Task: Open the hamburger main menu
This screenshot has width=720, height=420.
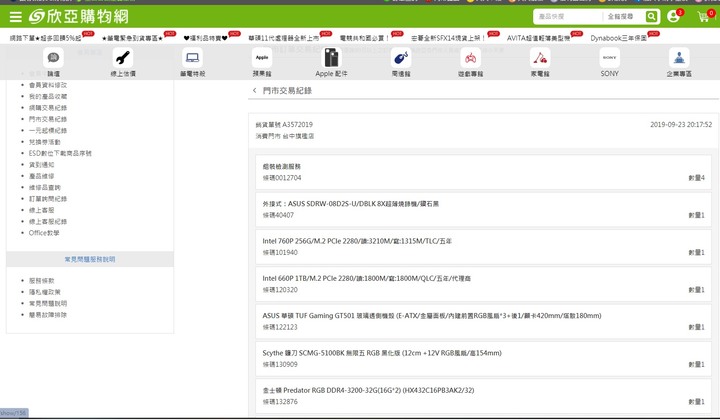Action: coord(16,17)
